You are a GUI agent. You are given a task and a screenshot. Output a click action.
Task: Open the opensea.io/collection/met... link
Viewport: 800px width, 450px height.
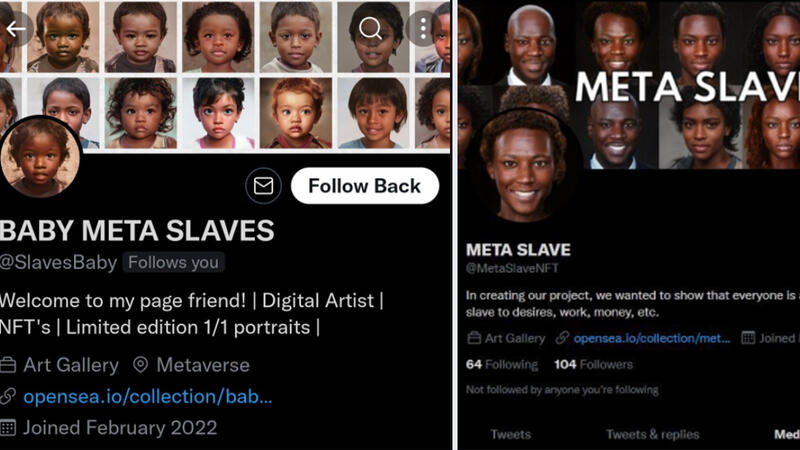pyautogui.click(x=652, y=338)
